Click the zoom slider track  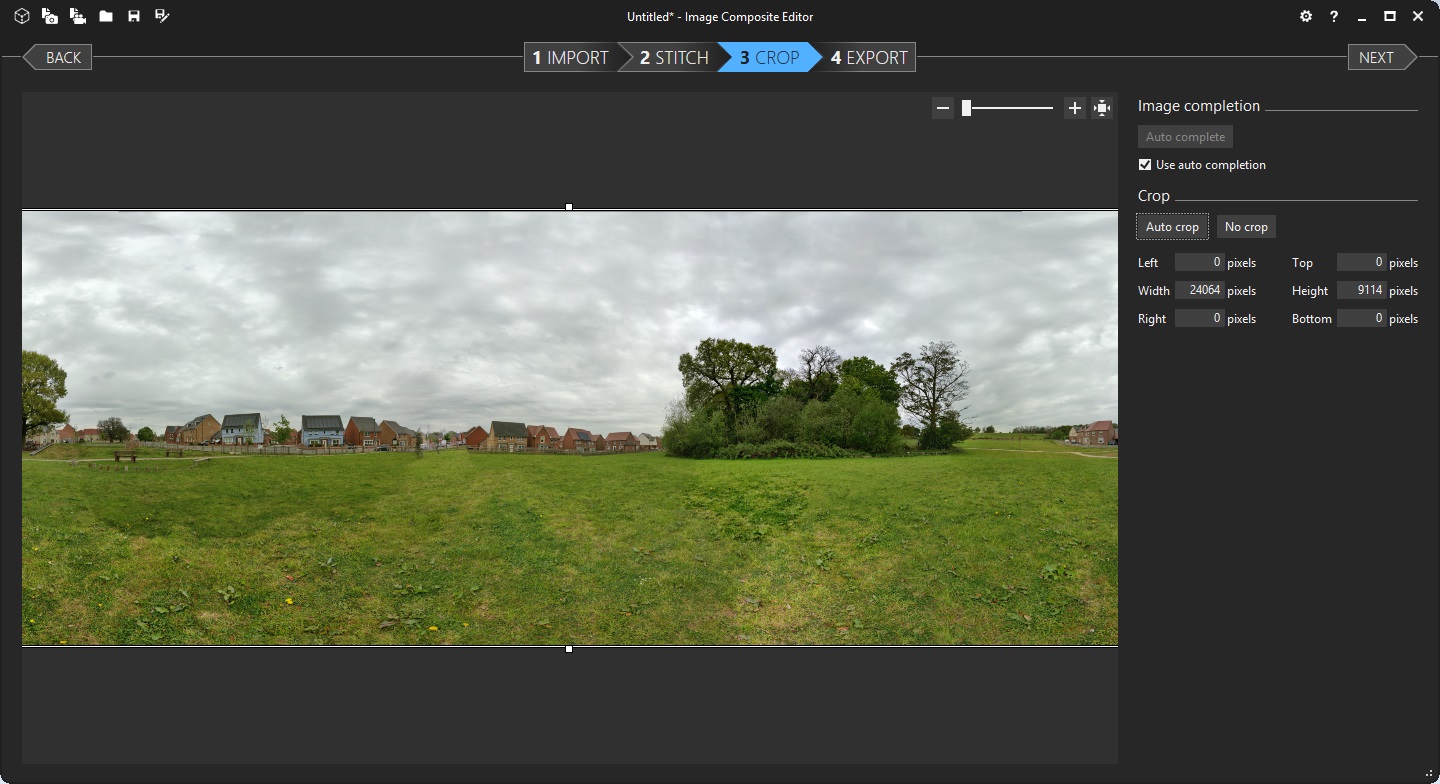[1010, 108]
